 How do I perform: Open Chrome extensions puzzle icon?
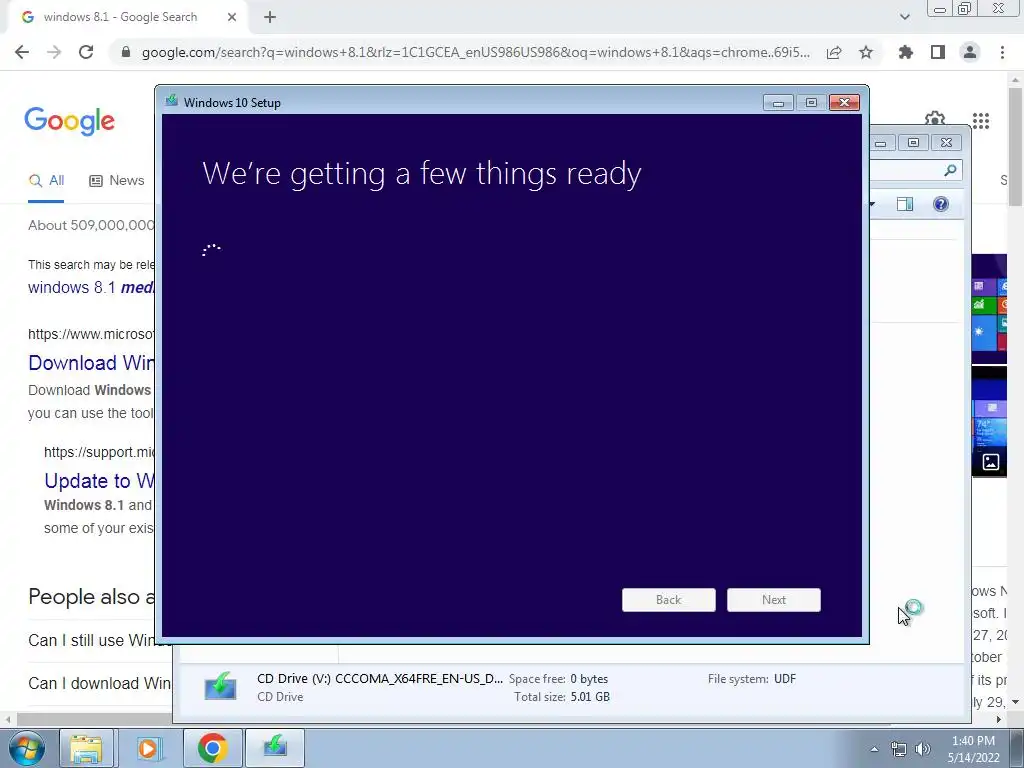pyautogui.click(x=905, y=52)
